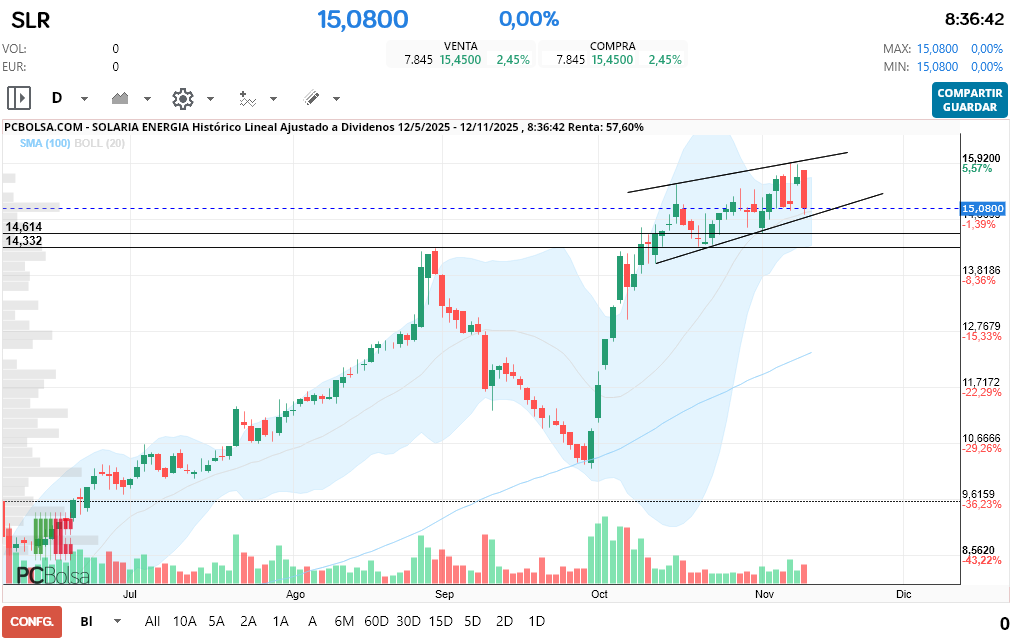Open the timeframe dropdown next to D
Image resolution: width=1023 pixels, height=643 pixels.
click(x=84, y=98)
